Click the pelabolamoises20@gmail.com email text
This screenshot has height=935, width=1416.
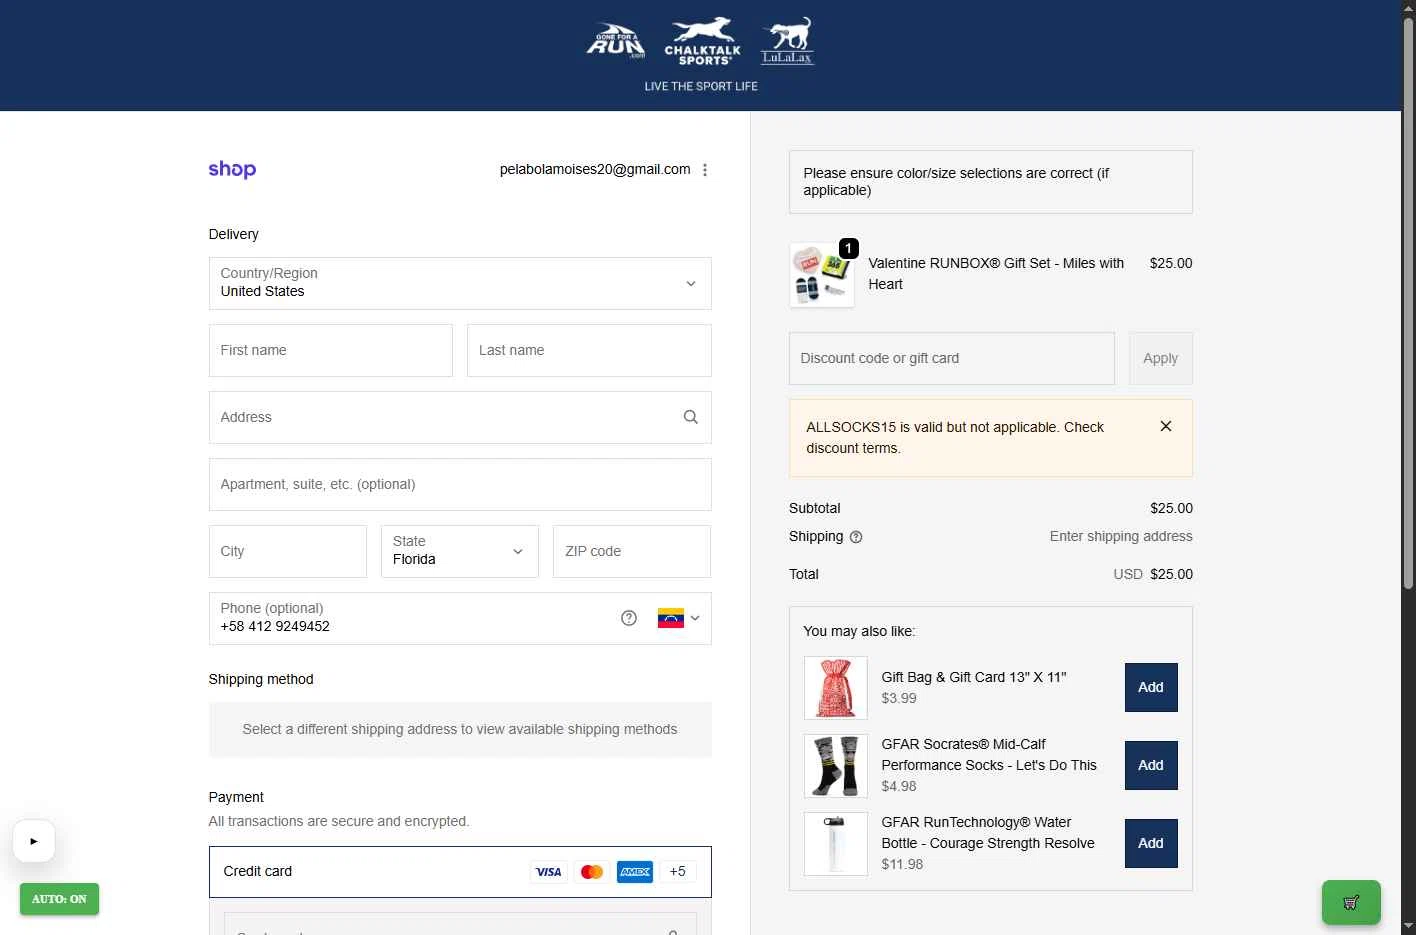tap(595, 169)
